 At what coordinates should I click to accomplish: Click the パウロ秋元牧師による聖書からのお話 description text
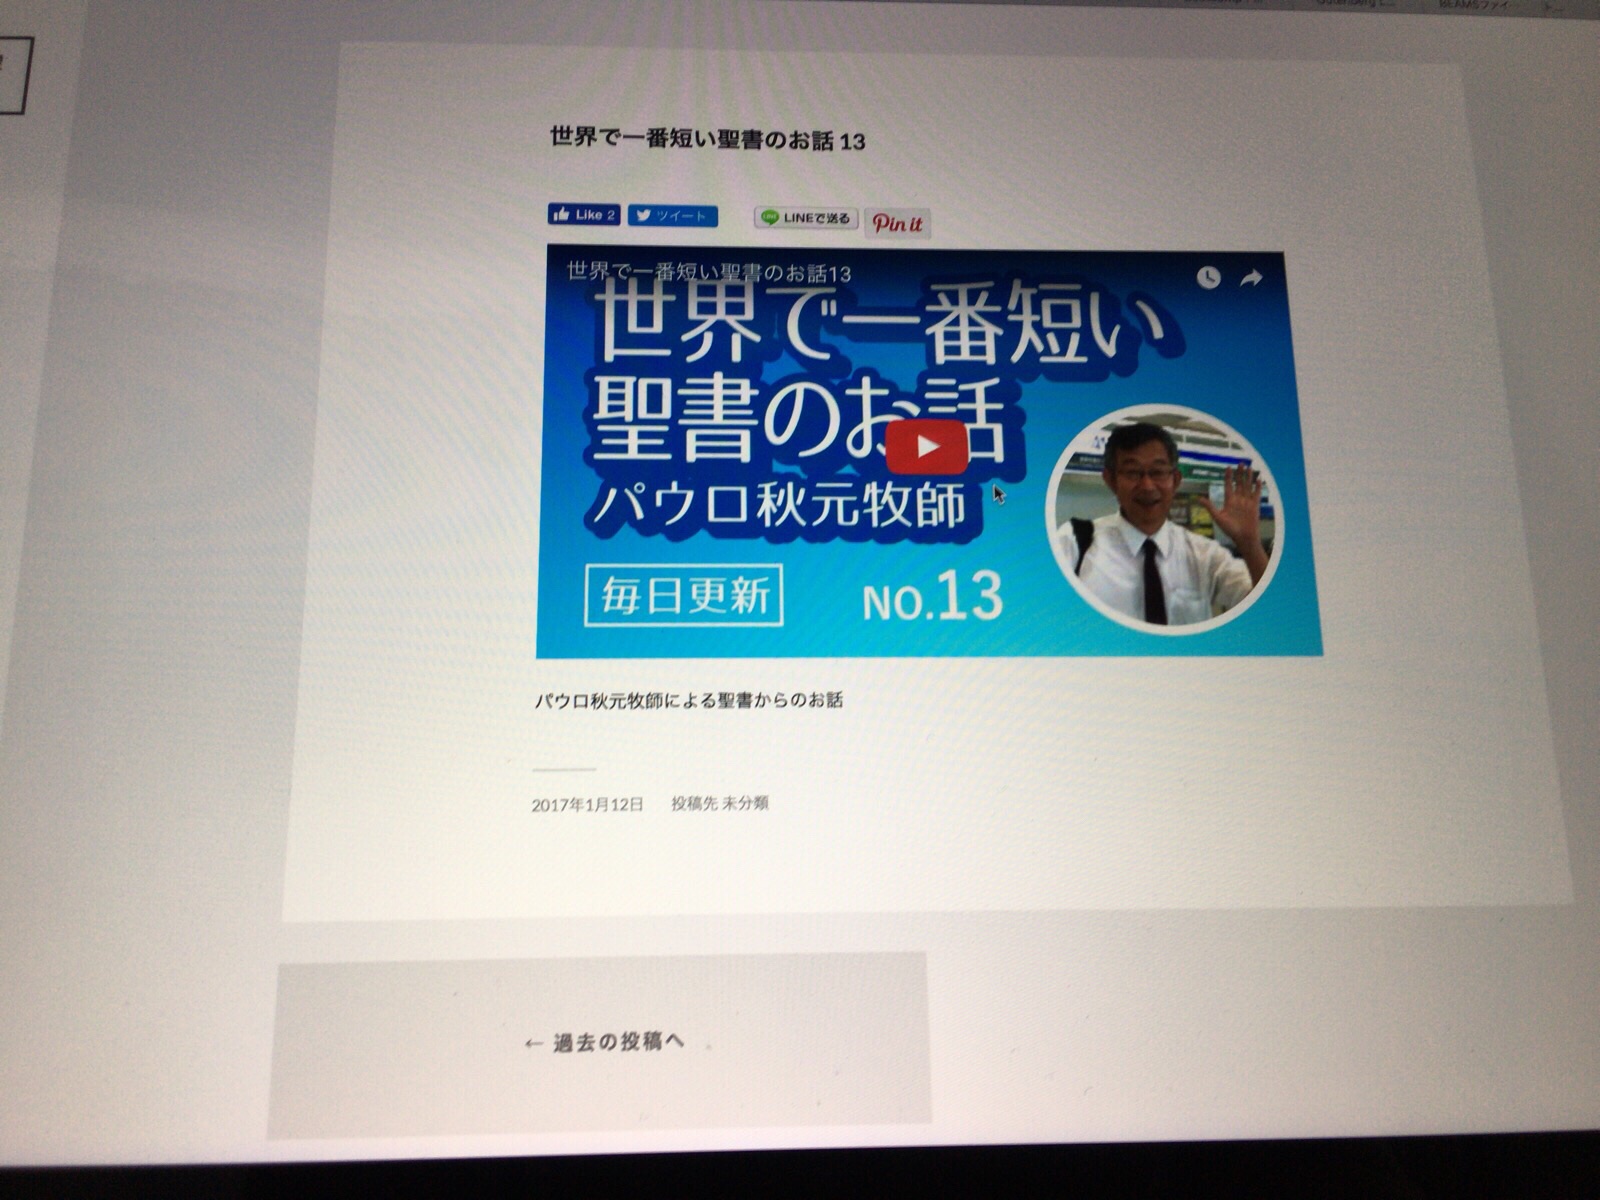(688, 700)
